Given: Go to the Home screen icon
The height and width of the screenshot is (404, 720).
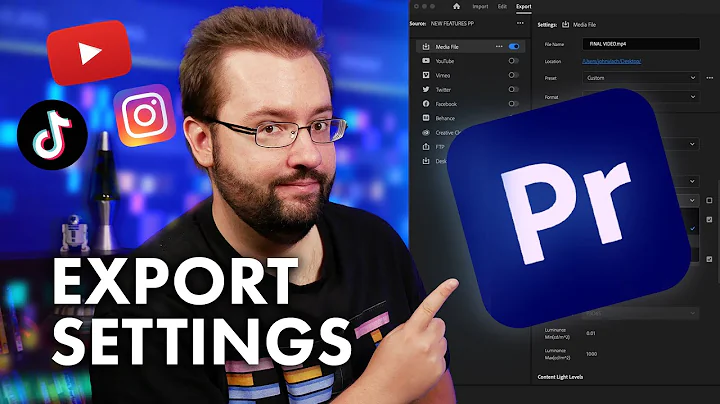Looking at the screenshot, I should coord(456,6).
